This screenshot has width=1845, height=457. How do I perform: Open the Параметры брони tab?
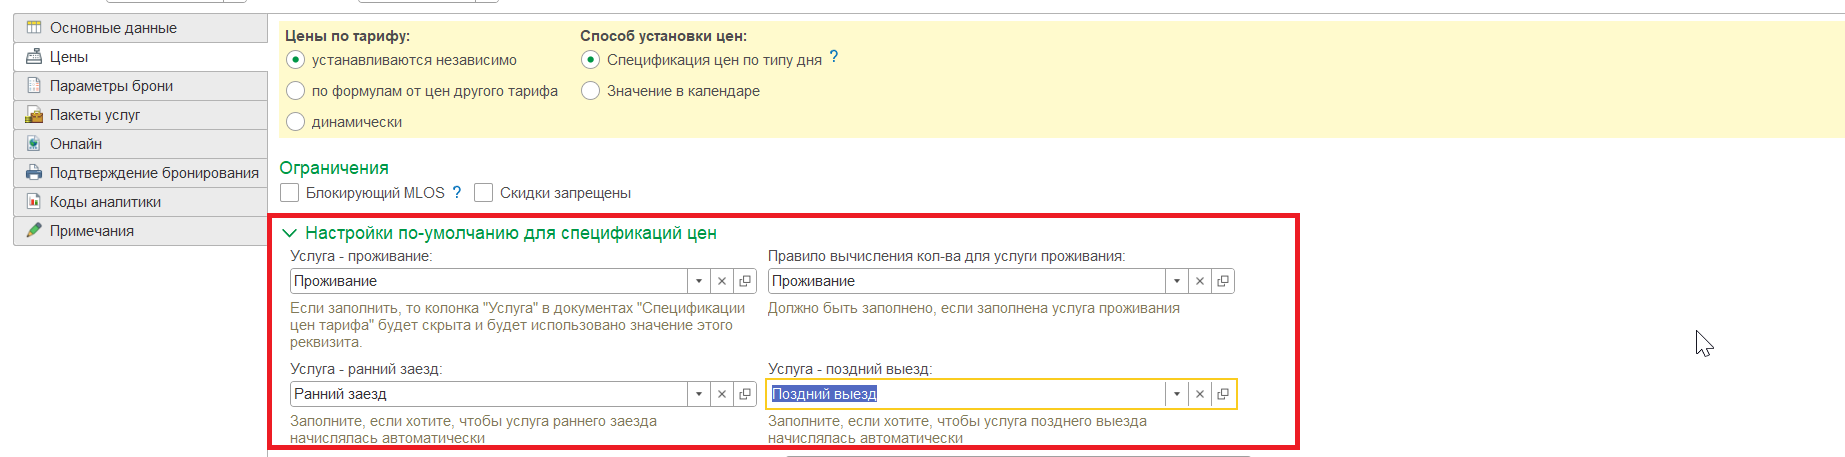tap(140, 86)
